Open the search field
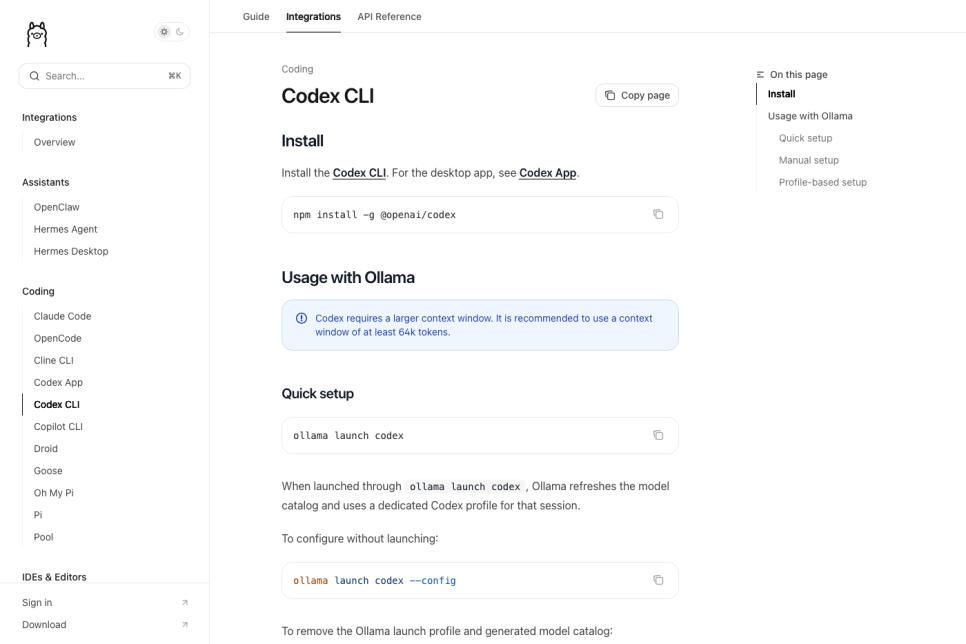This screenshot has width=966, height=644. point(105,76)
